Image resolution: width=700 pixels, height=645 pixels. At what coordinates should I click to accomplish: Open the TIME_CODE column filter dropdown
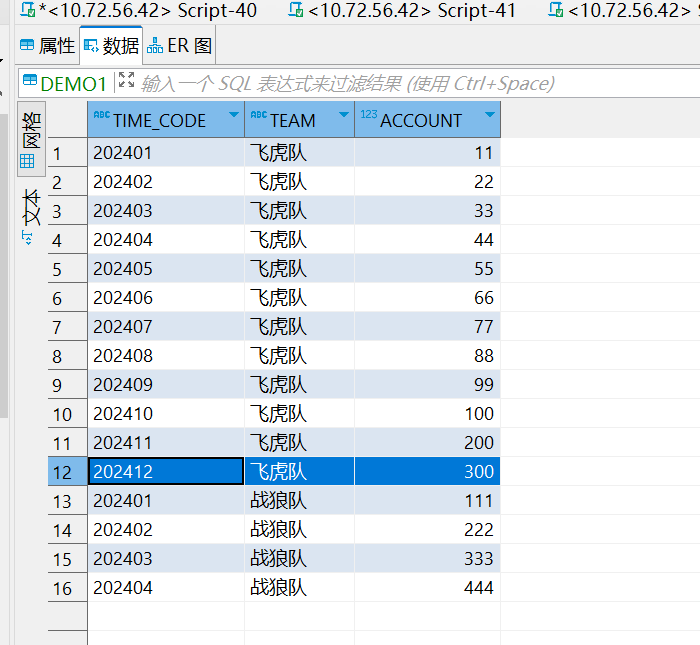[x=233, y=115]
